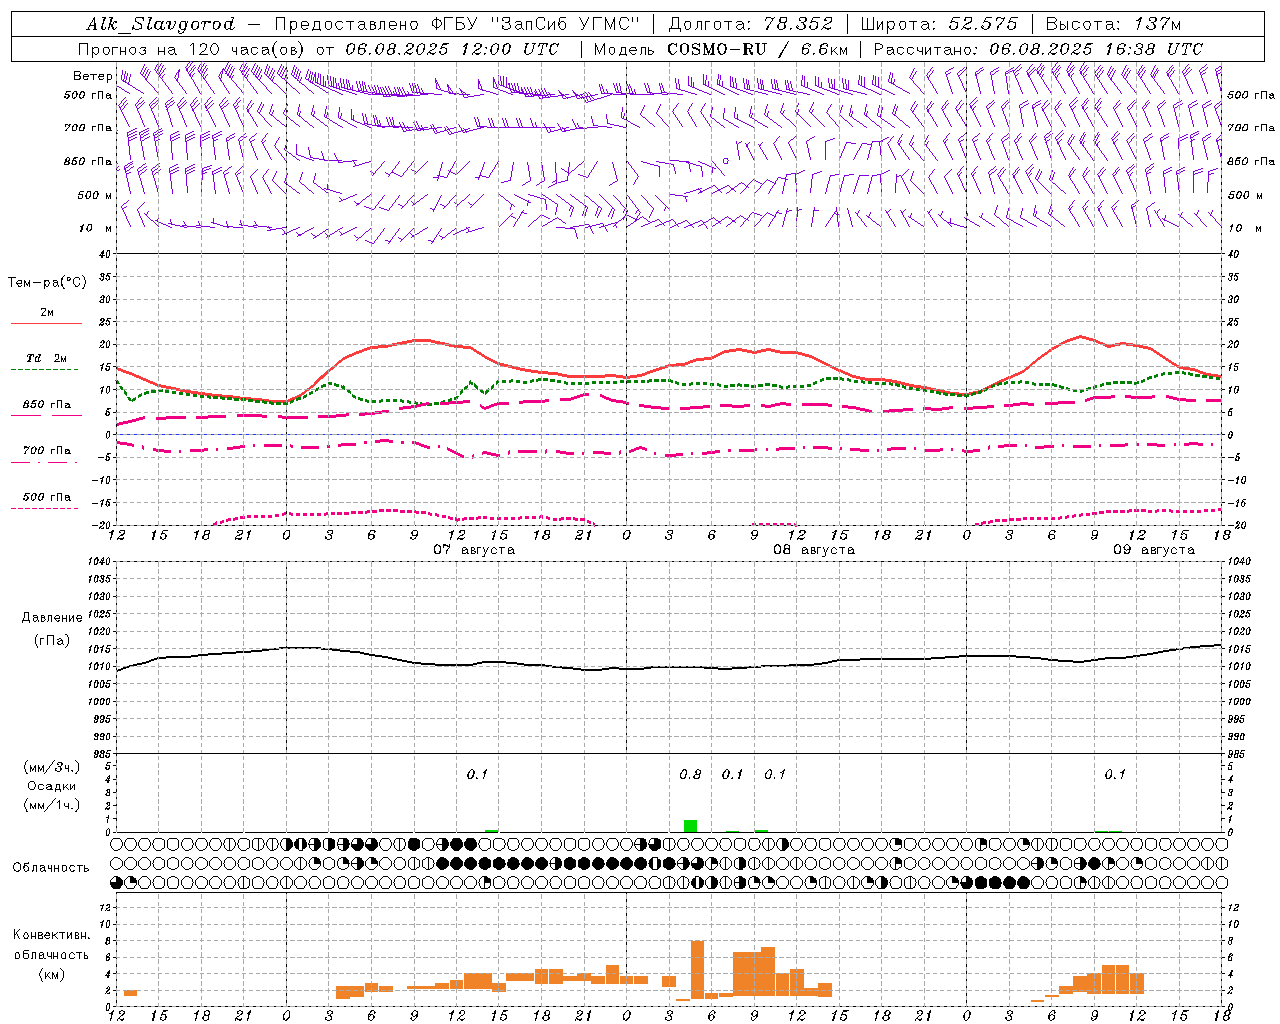The image size is (1280, 1024).
Task: Click the Давление panel label
Action: pos(52,618)
